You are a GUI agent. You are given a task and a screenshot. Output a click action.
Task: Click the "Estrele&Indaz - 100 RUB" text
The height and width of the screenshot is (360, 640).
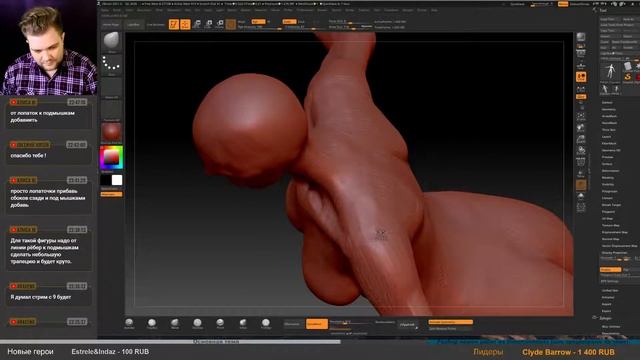110,351
